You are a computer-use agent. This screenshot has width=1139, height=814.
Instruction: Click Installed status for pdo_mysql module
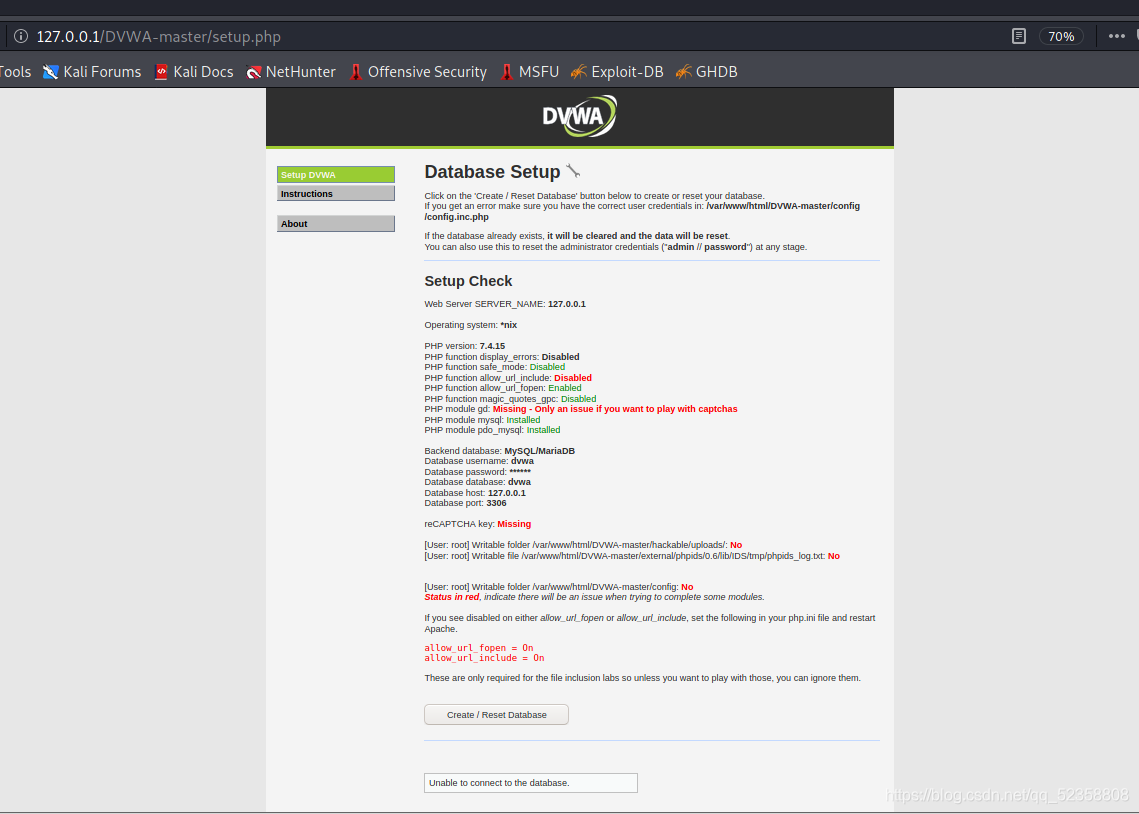pos(543,431)
